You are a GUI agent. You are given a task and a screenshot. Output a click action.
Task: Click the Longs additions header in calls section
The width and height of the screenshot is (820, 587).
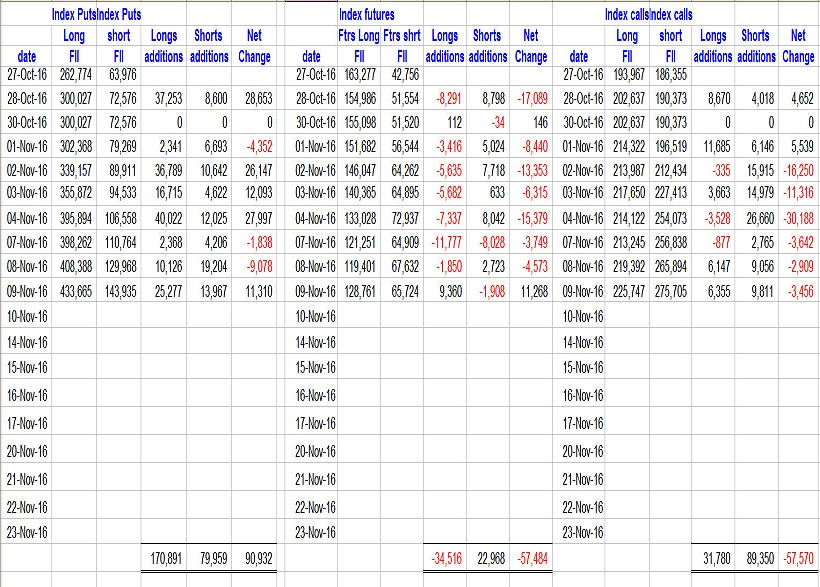coord(713,45)
